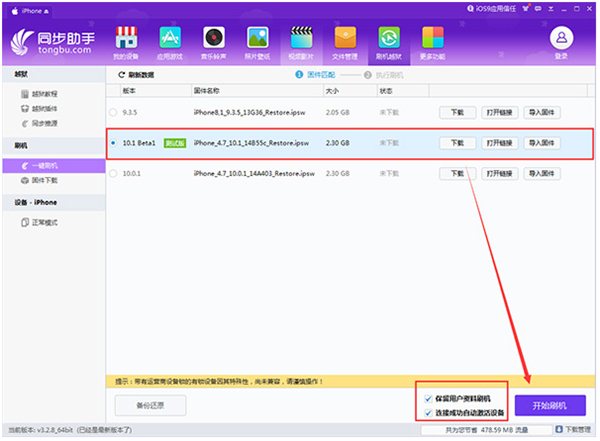Click Download button for 10.1 Beta1

(458, 143)
